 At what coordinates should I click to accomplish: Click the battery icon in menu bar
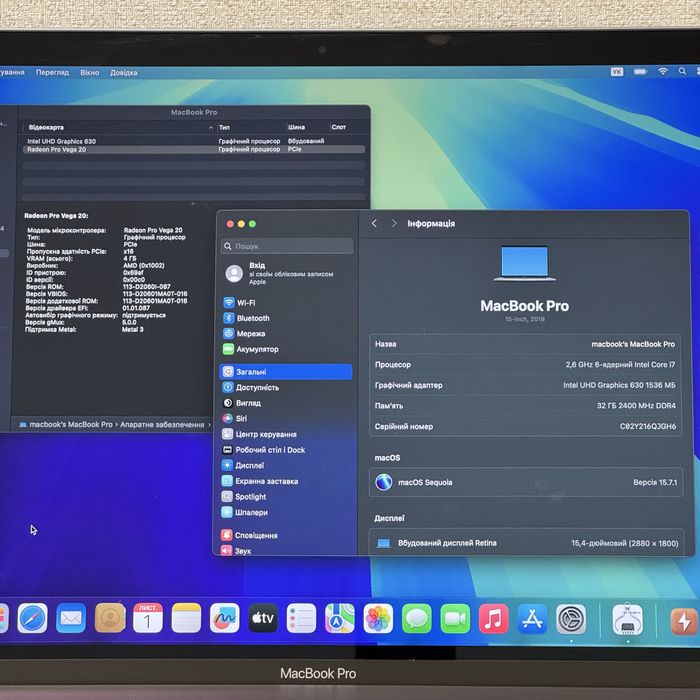pos(640,71)
